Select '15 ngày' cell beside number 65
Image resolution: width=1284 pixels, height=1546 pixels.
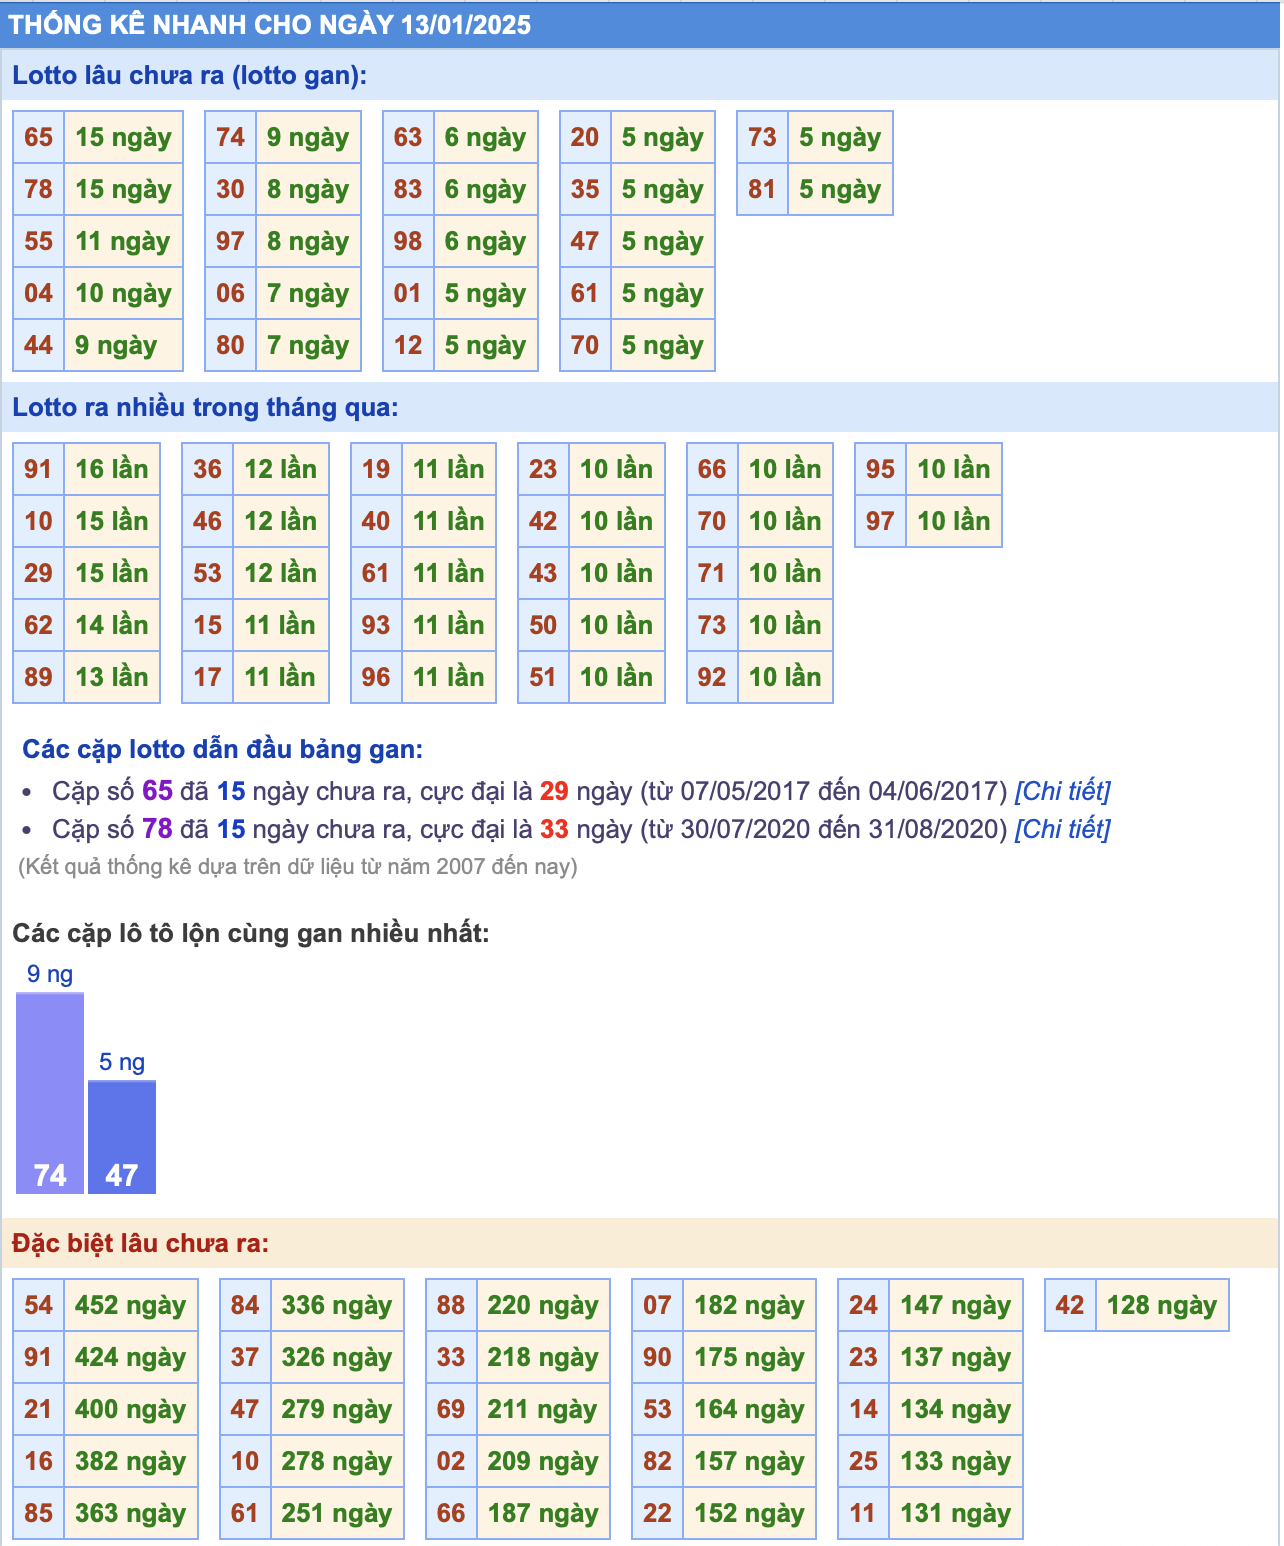point(124,137)
